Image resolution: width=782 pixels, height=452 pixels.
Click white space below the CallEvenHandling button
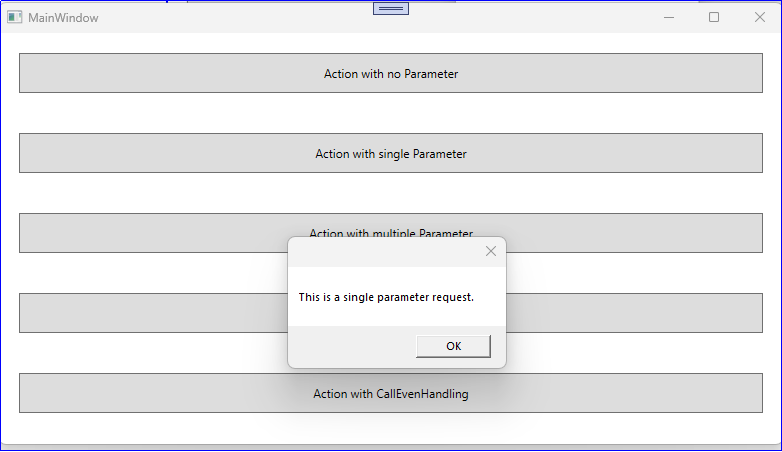tap(391, 427)
